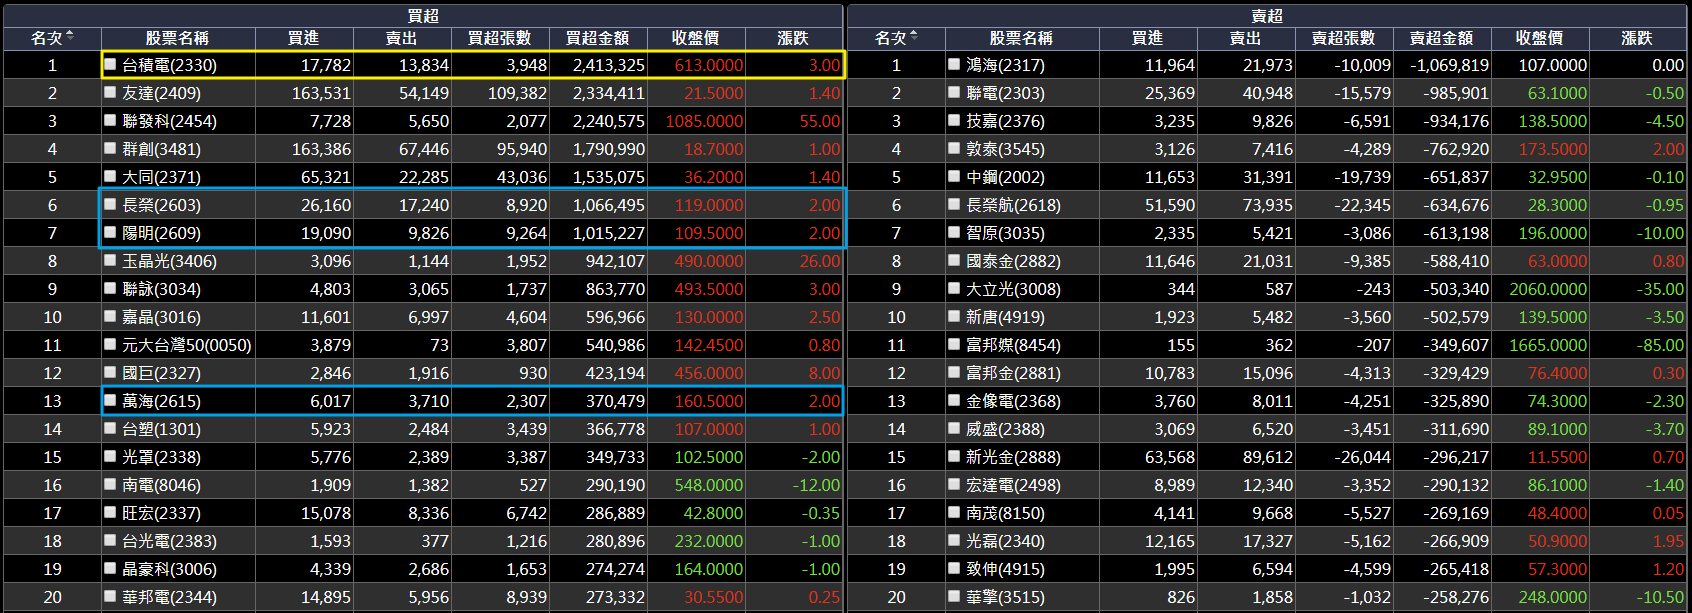Check the box beside 聯發科(2454)
Screen dimensions: 1692x613
[111, 120]
